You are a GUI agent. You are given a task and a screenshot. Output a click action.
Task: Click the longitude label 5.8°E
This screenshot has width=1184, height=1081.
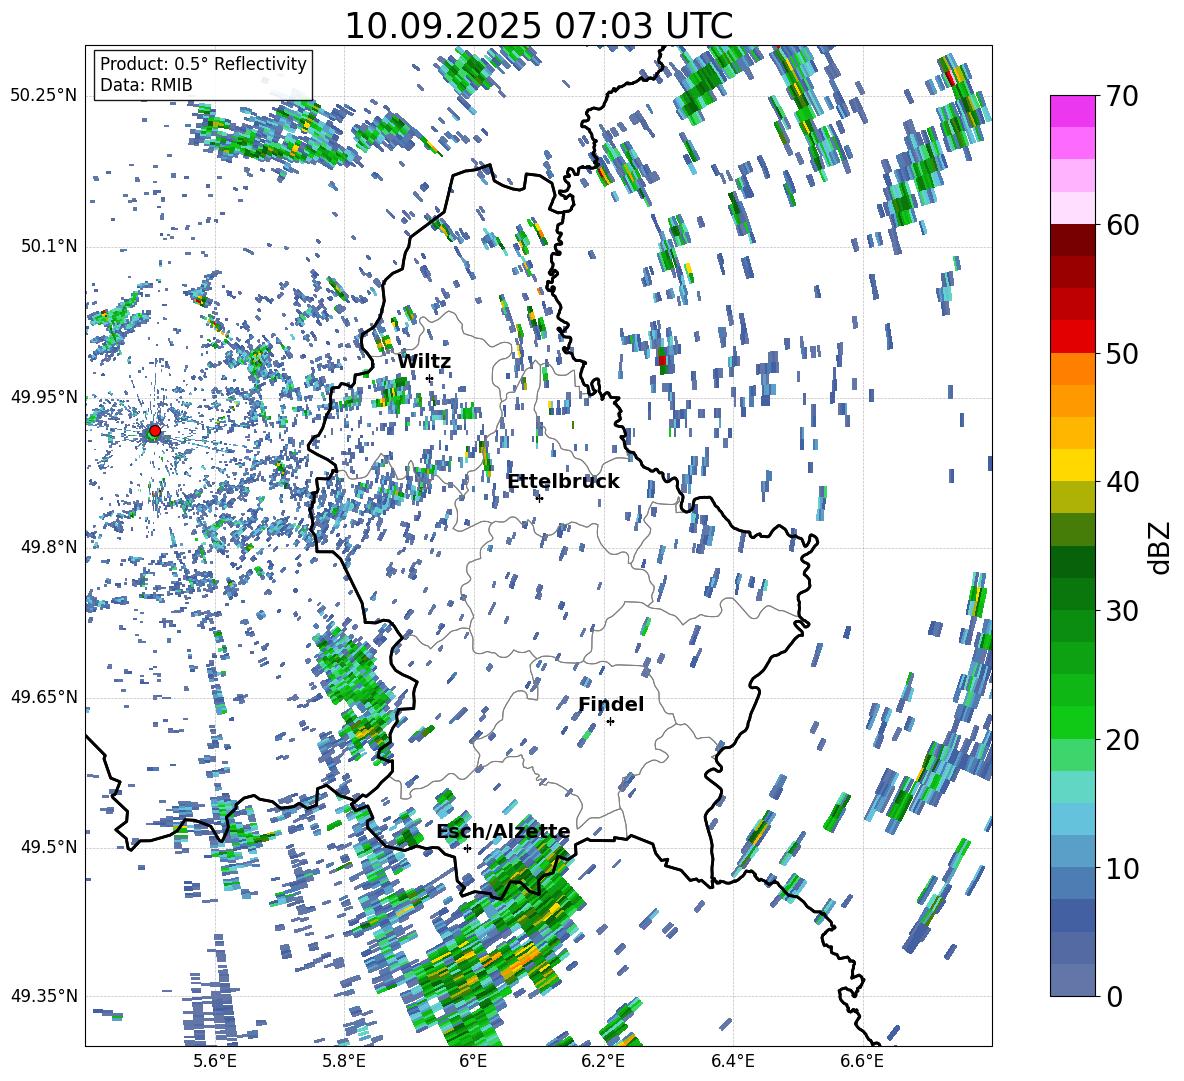pos(344,1062)
